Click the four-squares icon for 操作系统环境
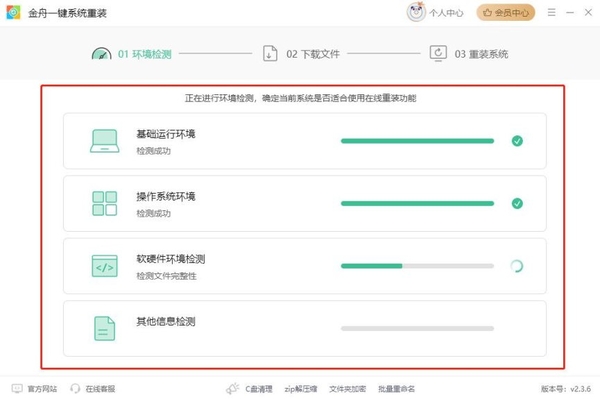 click(104, 204)
